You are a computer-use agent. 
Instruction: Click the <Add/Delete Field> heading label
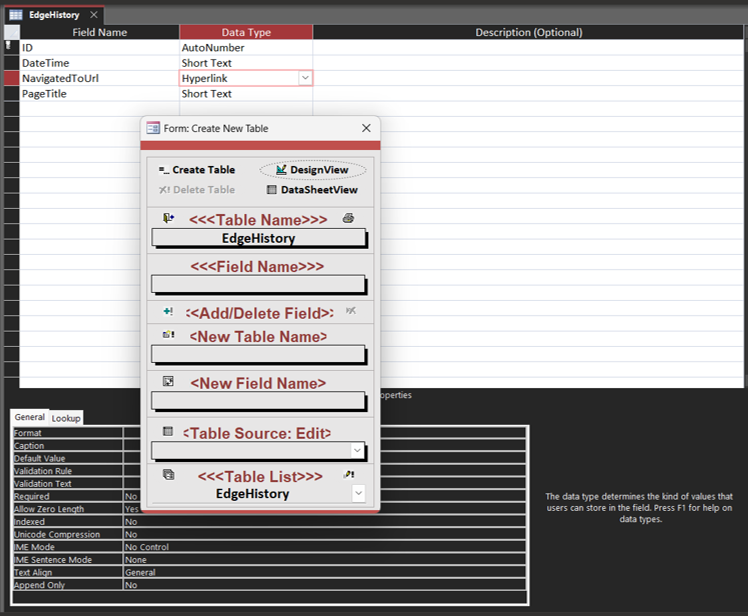[x=260, y=313]
